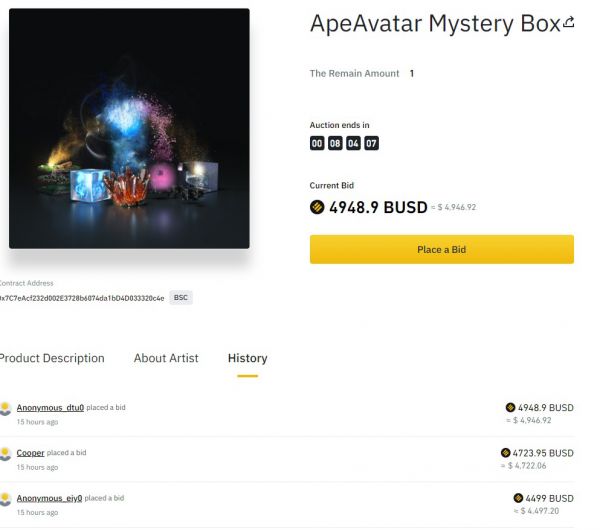Image resolution: width=600 pixels, height=530 pixels.
Task: Visit the Anonymous_eiy0 bidder profile link
Action: [50, 498]
